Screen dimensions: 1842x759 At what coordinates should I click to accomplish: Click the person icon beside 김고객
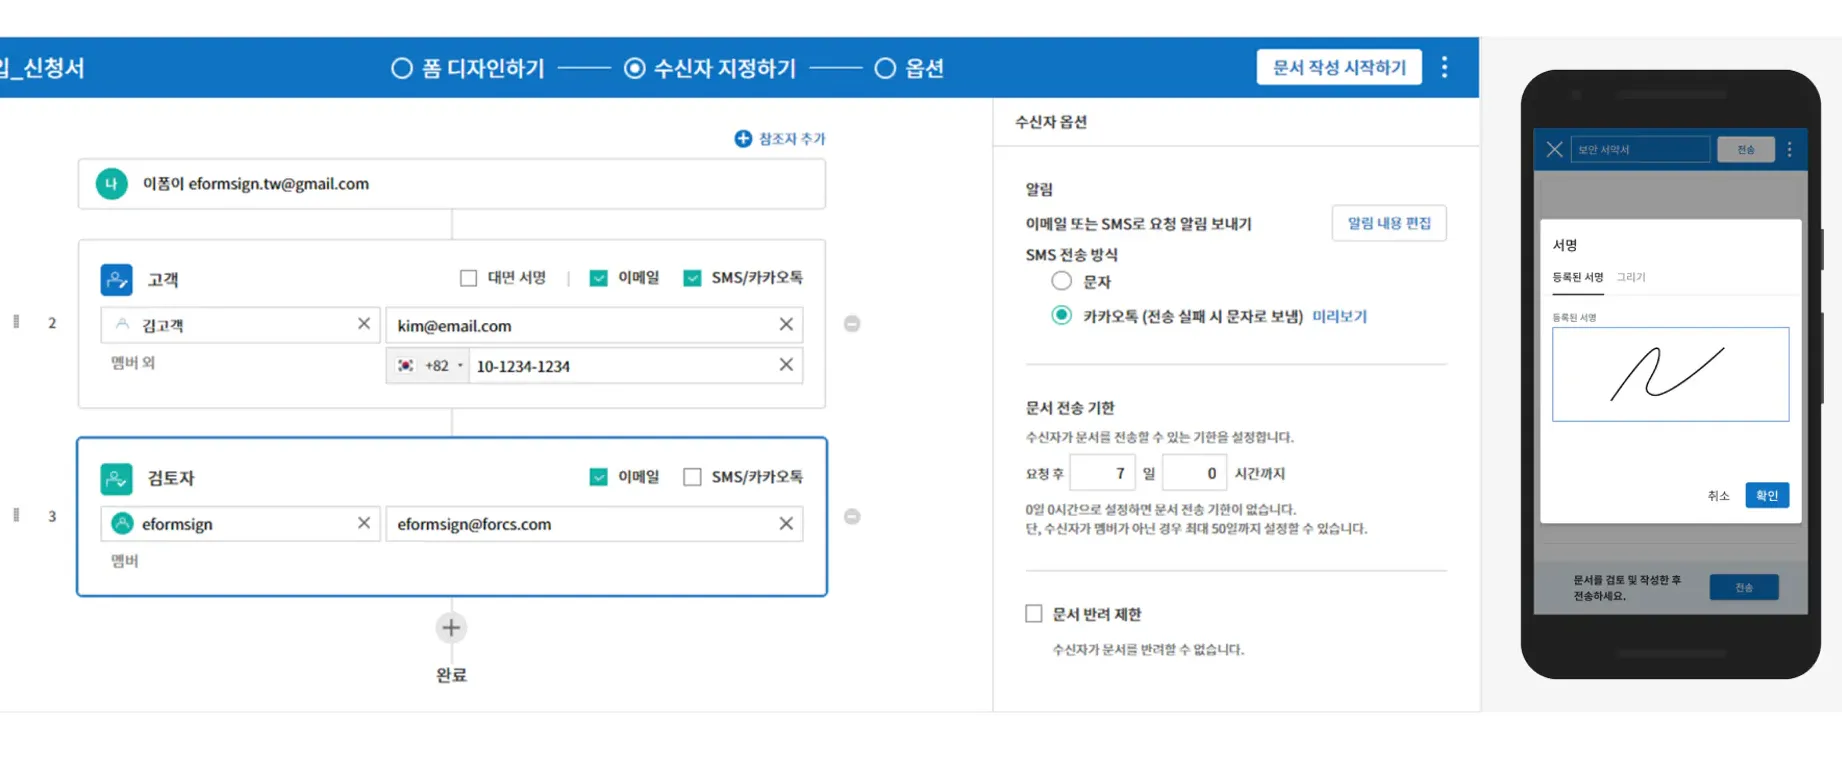[x=122, y=324]
